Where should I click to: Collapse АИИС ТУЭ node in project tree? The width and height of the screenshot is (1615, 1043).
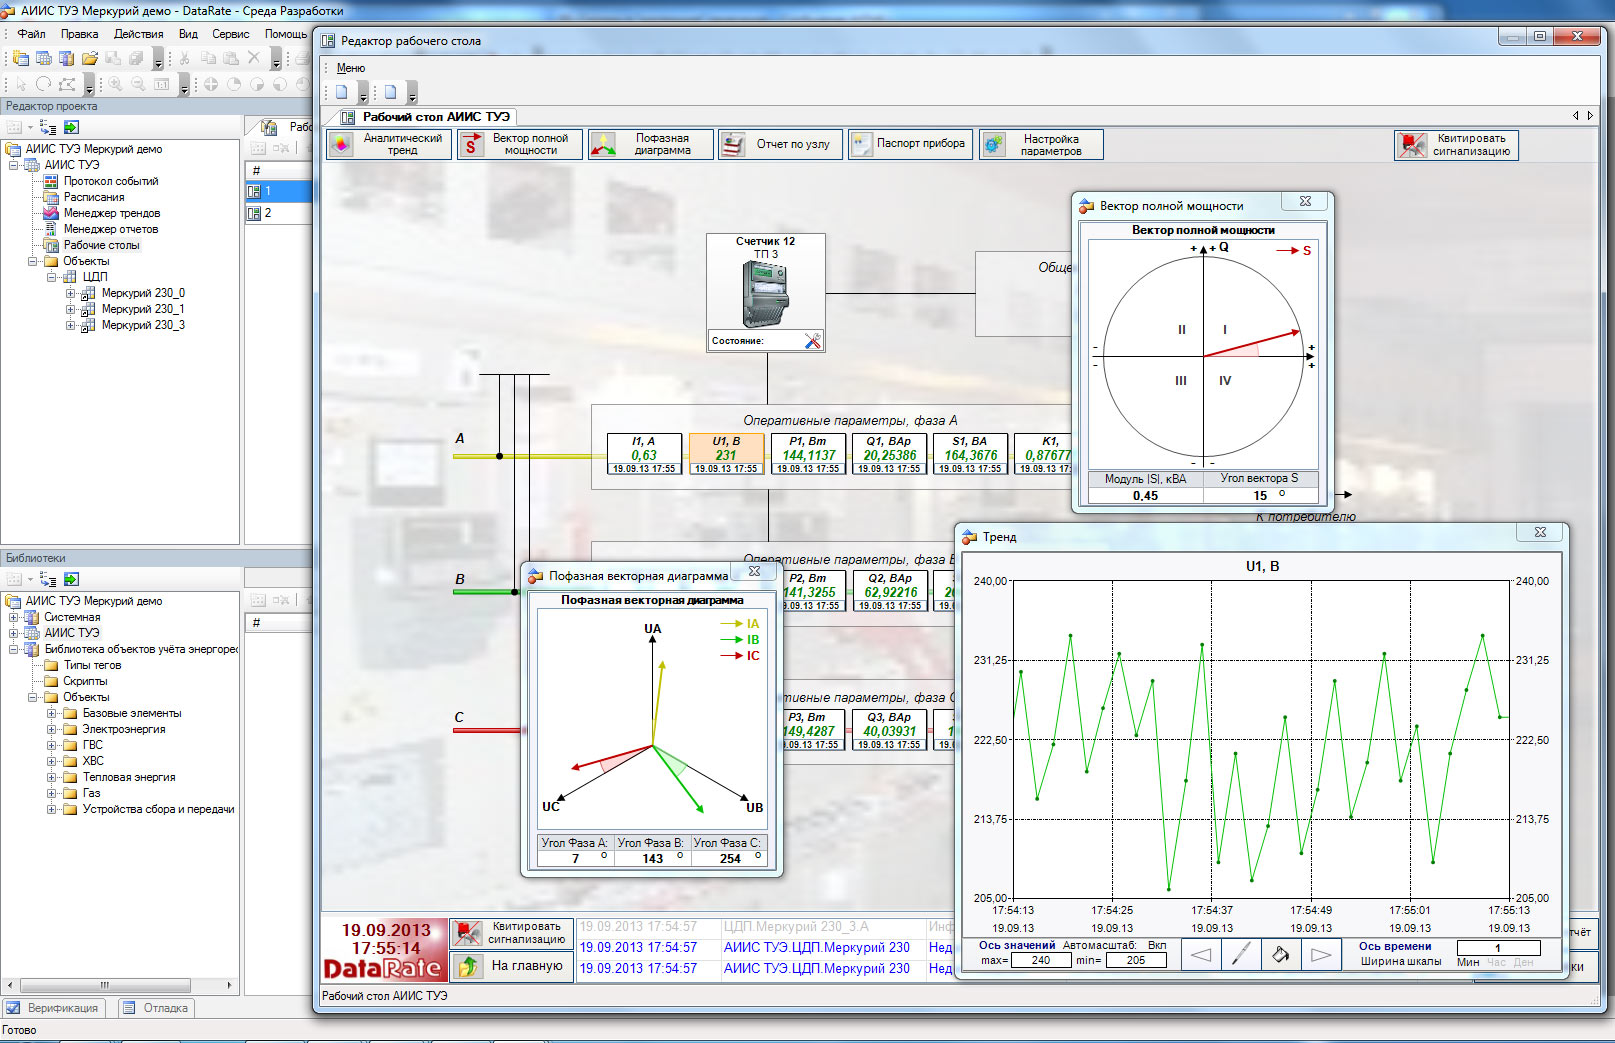(x=13, y=165)
